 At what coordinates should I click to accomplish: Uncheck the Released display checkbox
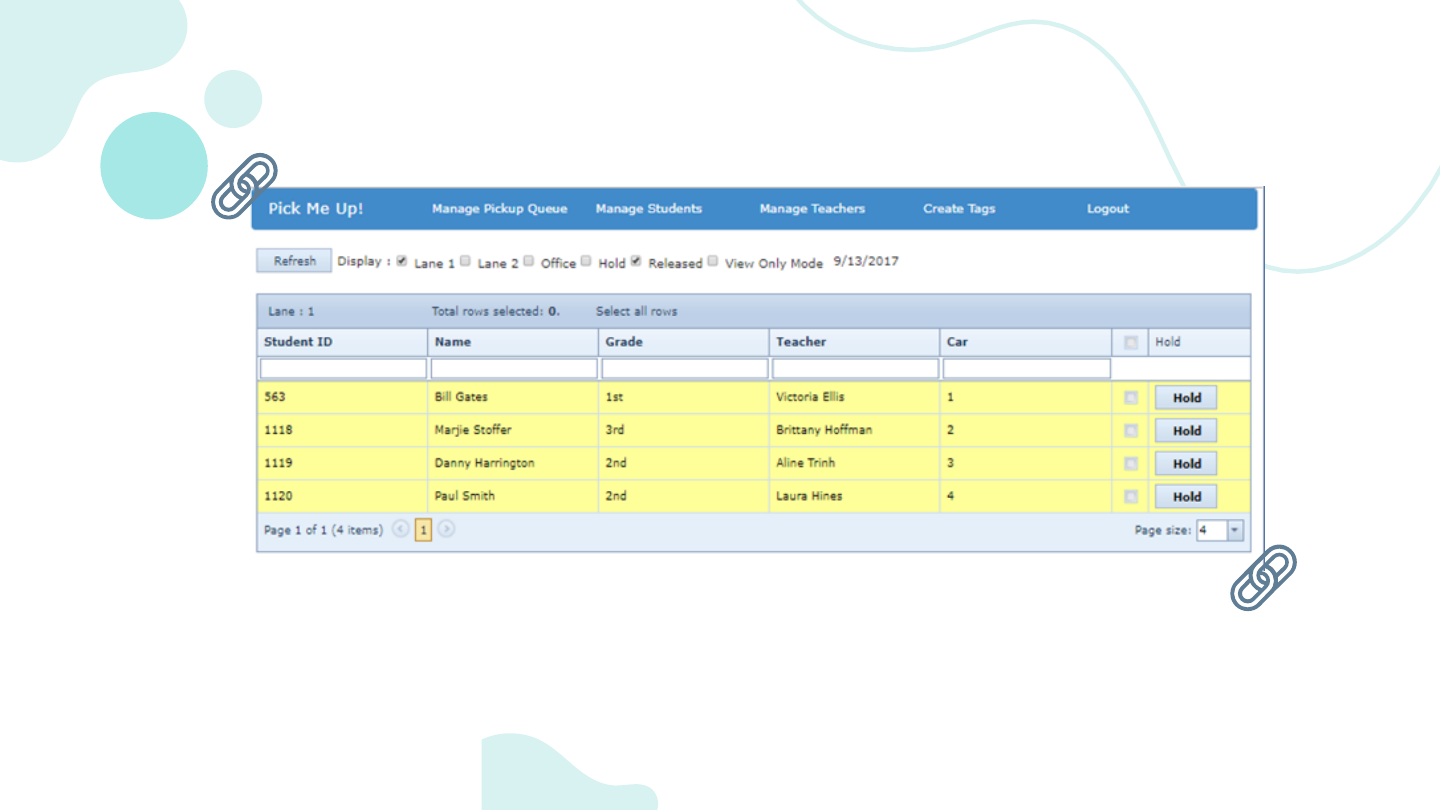(635, 262)
